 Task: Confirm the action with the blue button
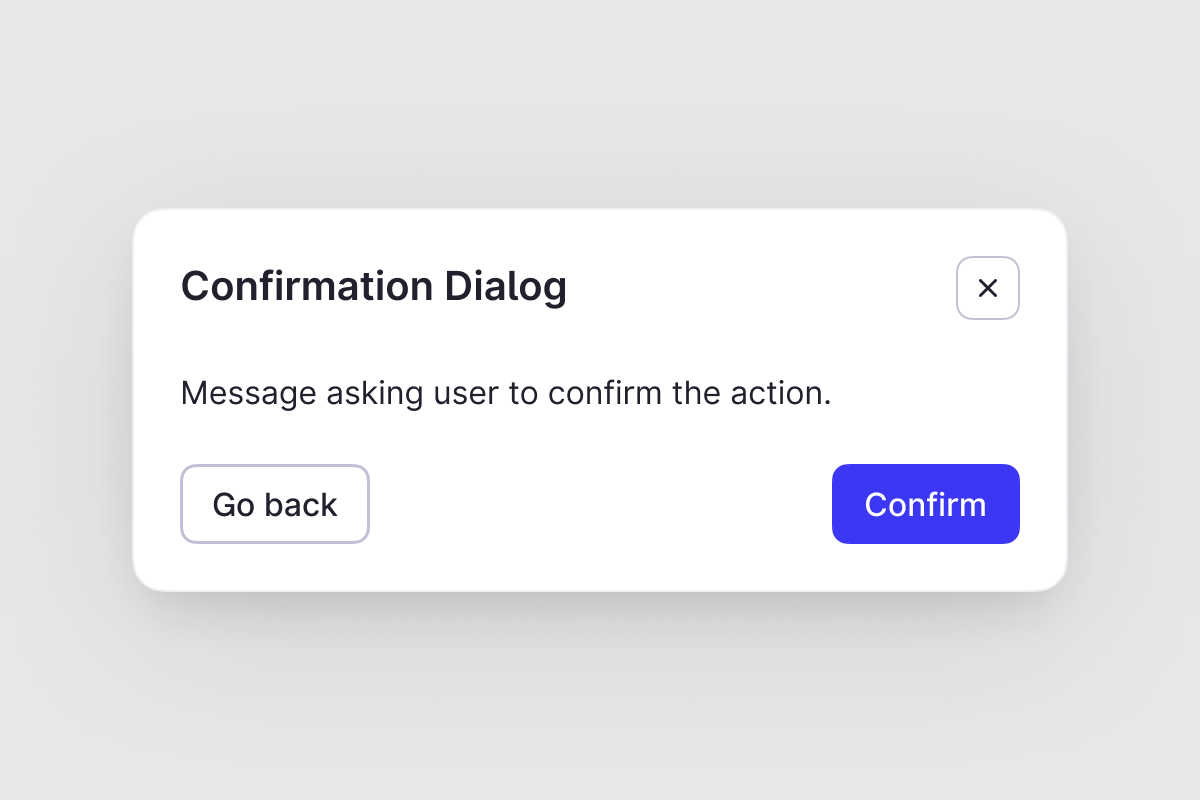[925, 504]
